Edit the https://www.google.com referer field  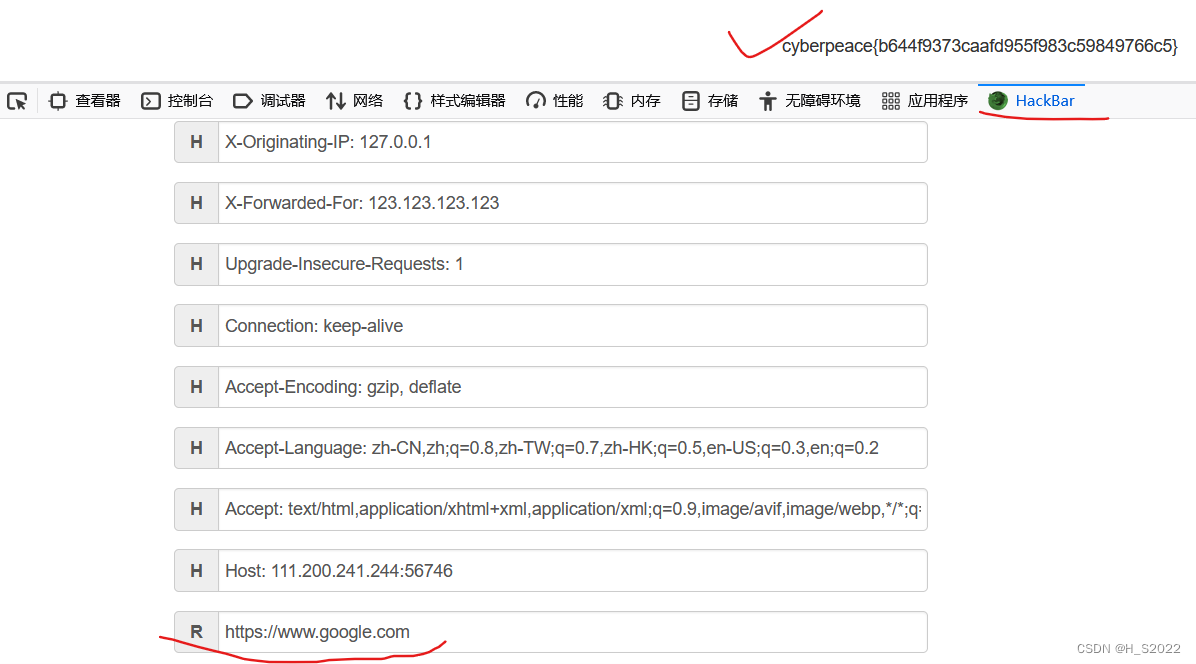coord(573,632)
